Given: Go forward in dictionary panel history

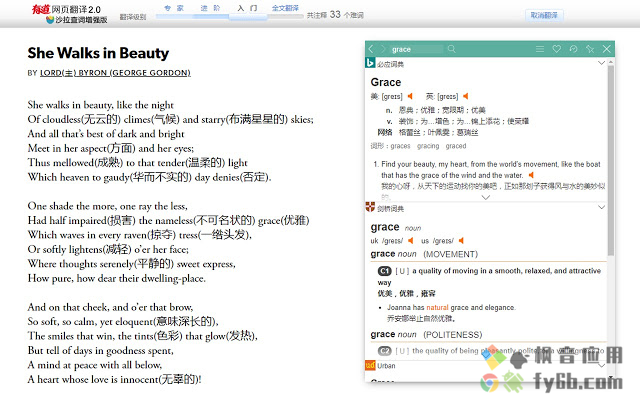Looking at the screenshot, I should tap(382, 49).
